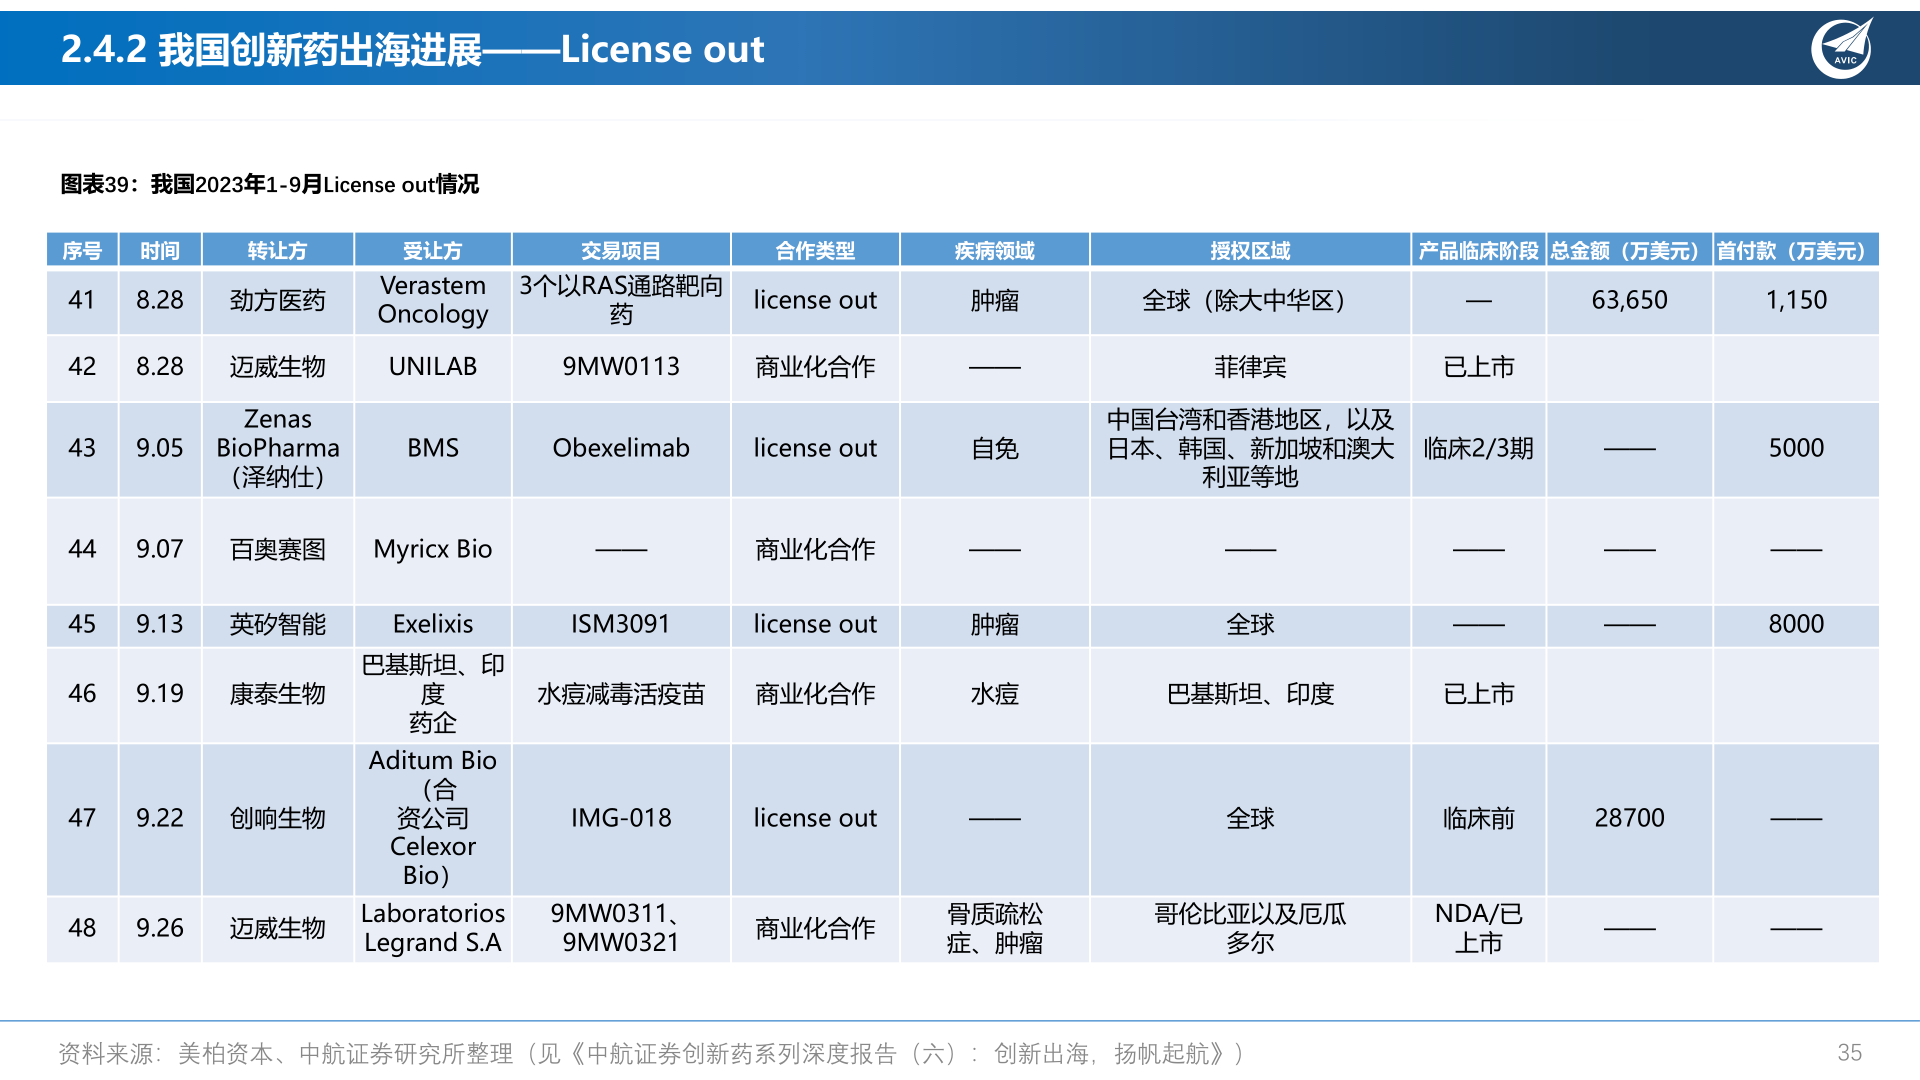Click the '百奥赛图' cell
The height and width of the screenshot is (1080, 1920).
[x=277, y=549]
